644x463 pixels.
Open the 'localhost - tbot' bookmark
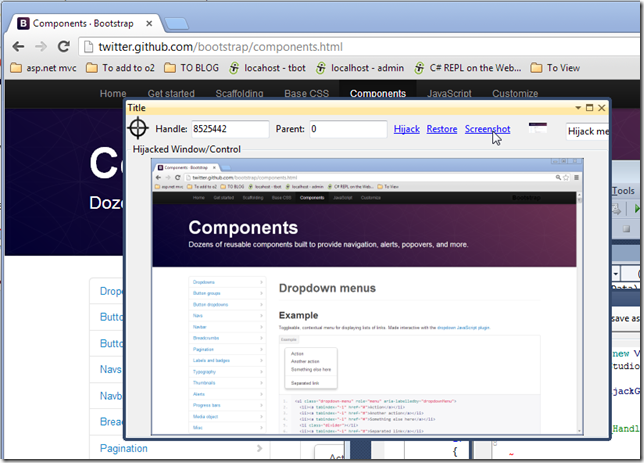point(268,68)
